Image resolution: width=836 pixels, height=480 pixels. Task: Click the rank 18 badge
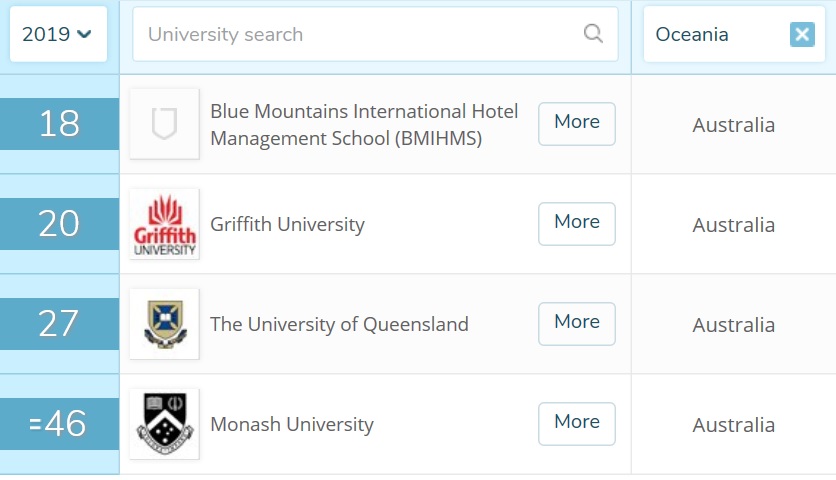pos(59,125)
